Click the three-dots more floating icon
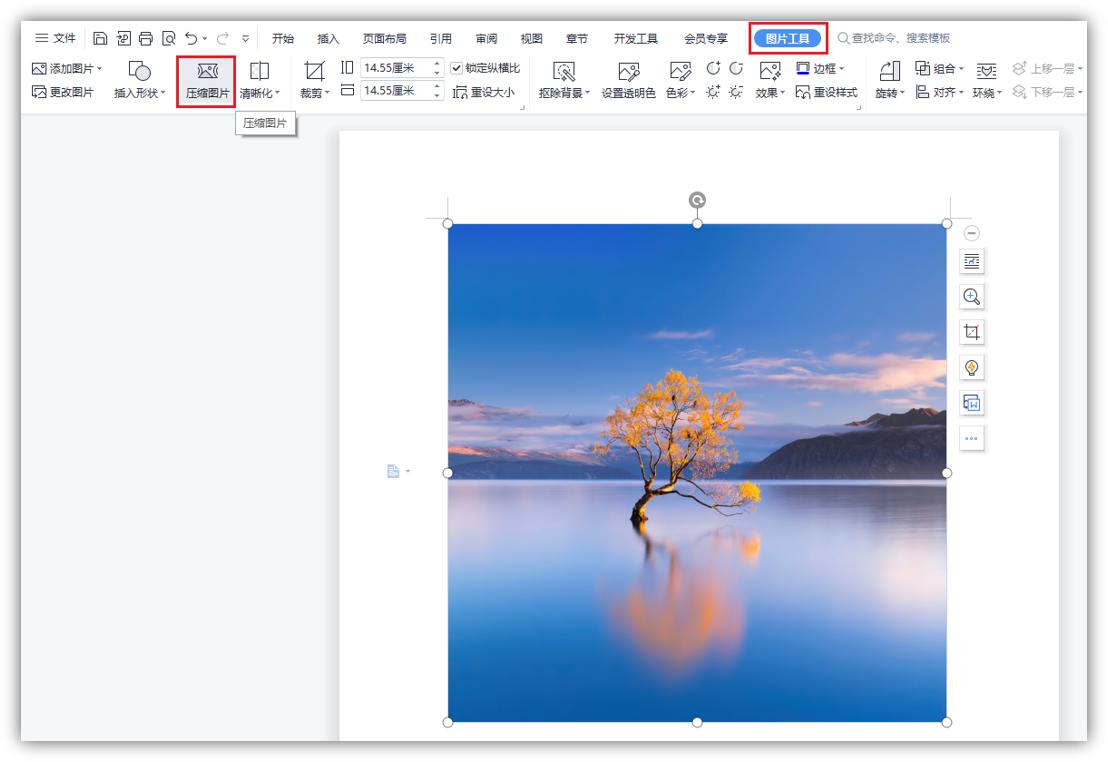The image size is (1108, 762). 972,438
